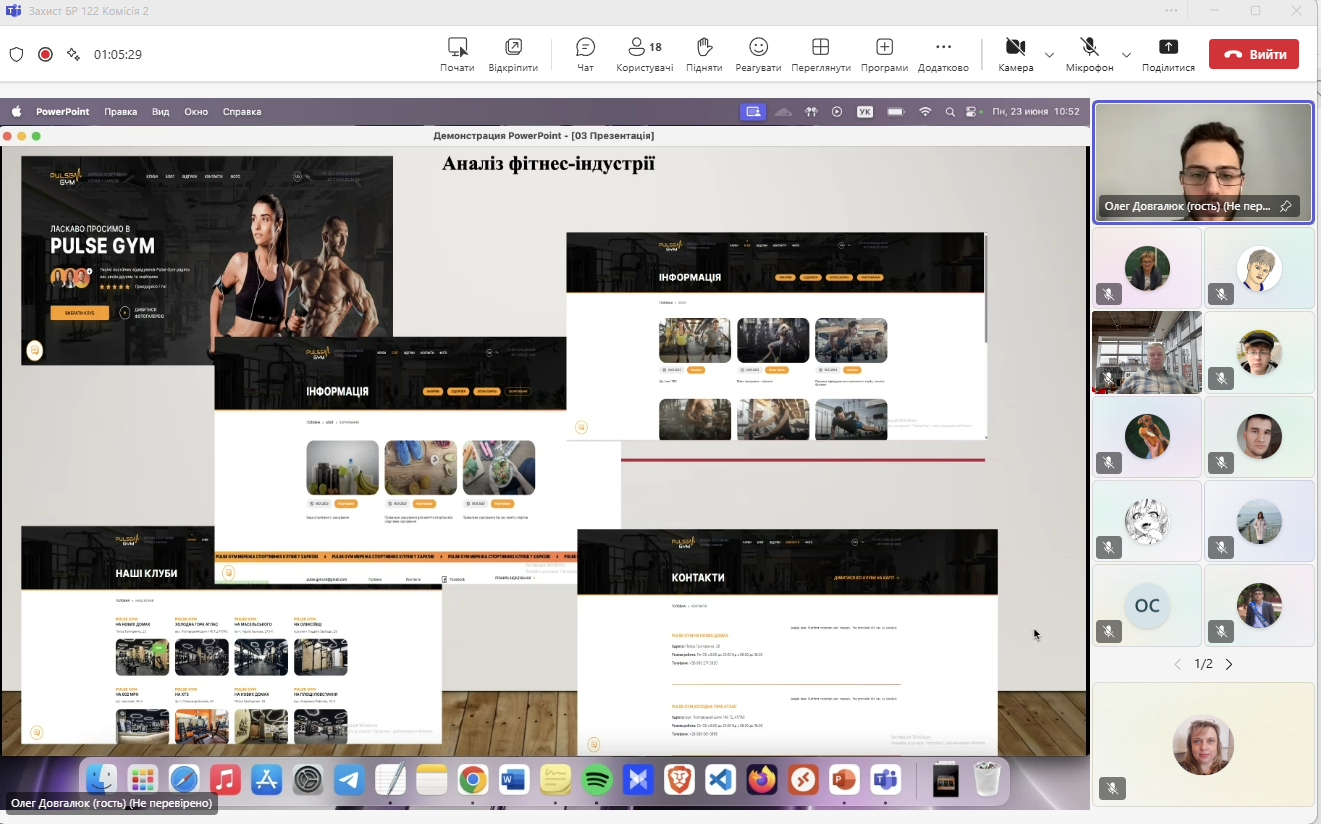The width and height of the screenshot is (1321, 824).
Task: Expand camera options dropdown arrow
Action: point(1049,55)
